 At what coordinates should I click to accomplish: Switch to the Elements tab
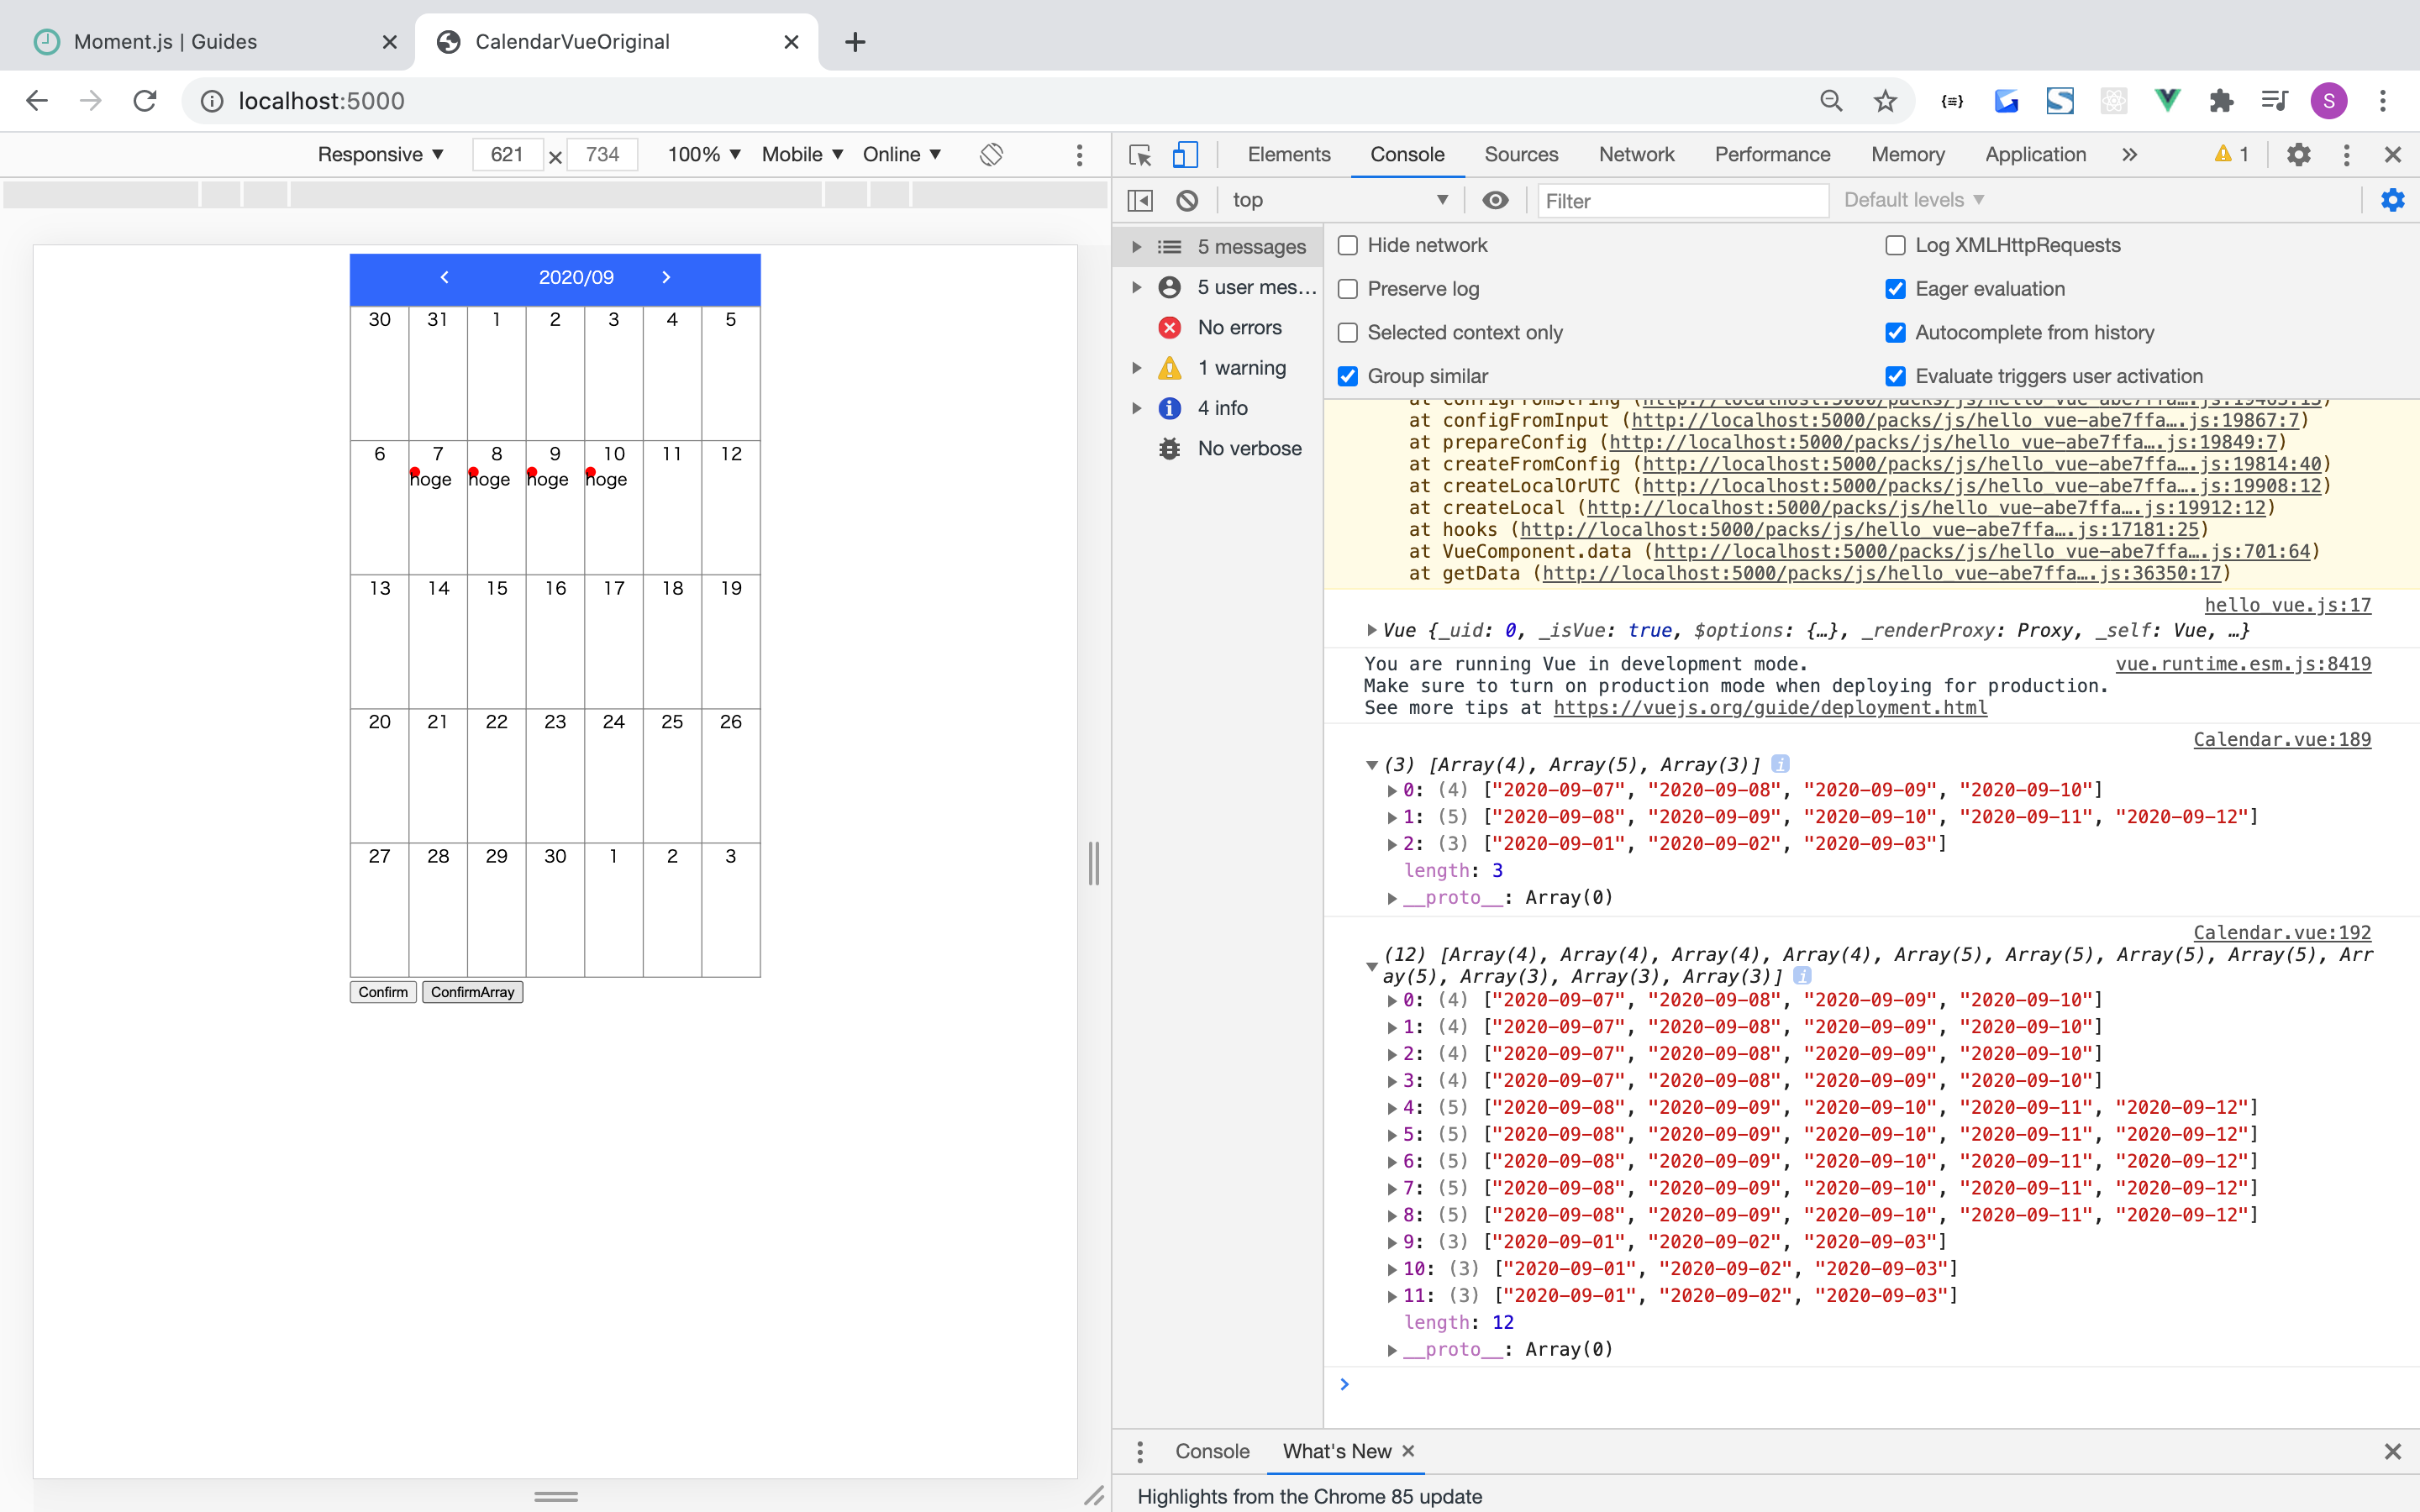click(1288, 155)
